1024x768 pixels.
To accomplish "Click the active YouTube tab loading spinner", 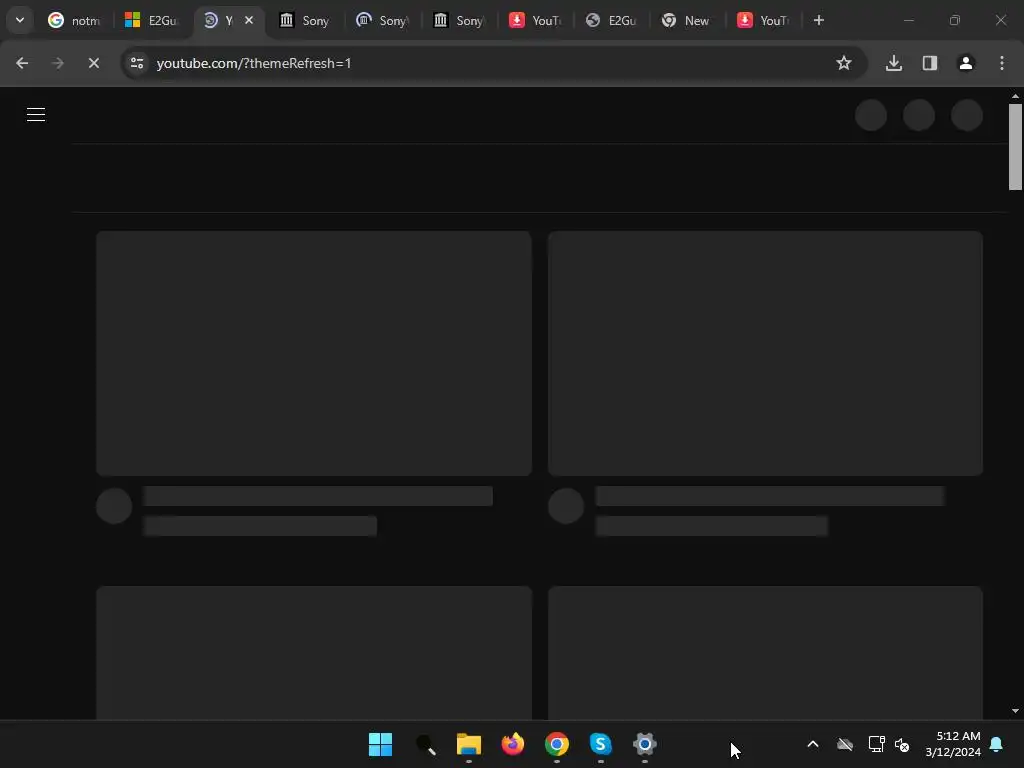I will tap(210, 20).
